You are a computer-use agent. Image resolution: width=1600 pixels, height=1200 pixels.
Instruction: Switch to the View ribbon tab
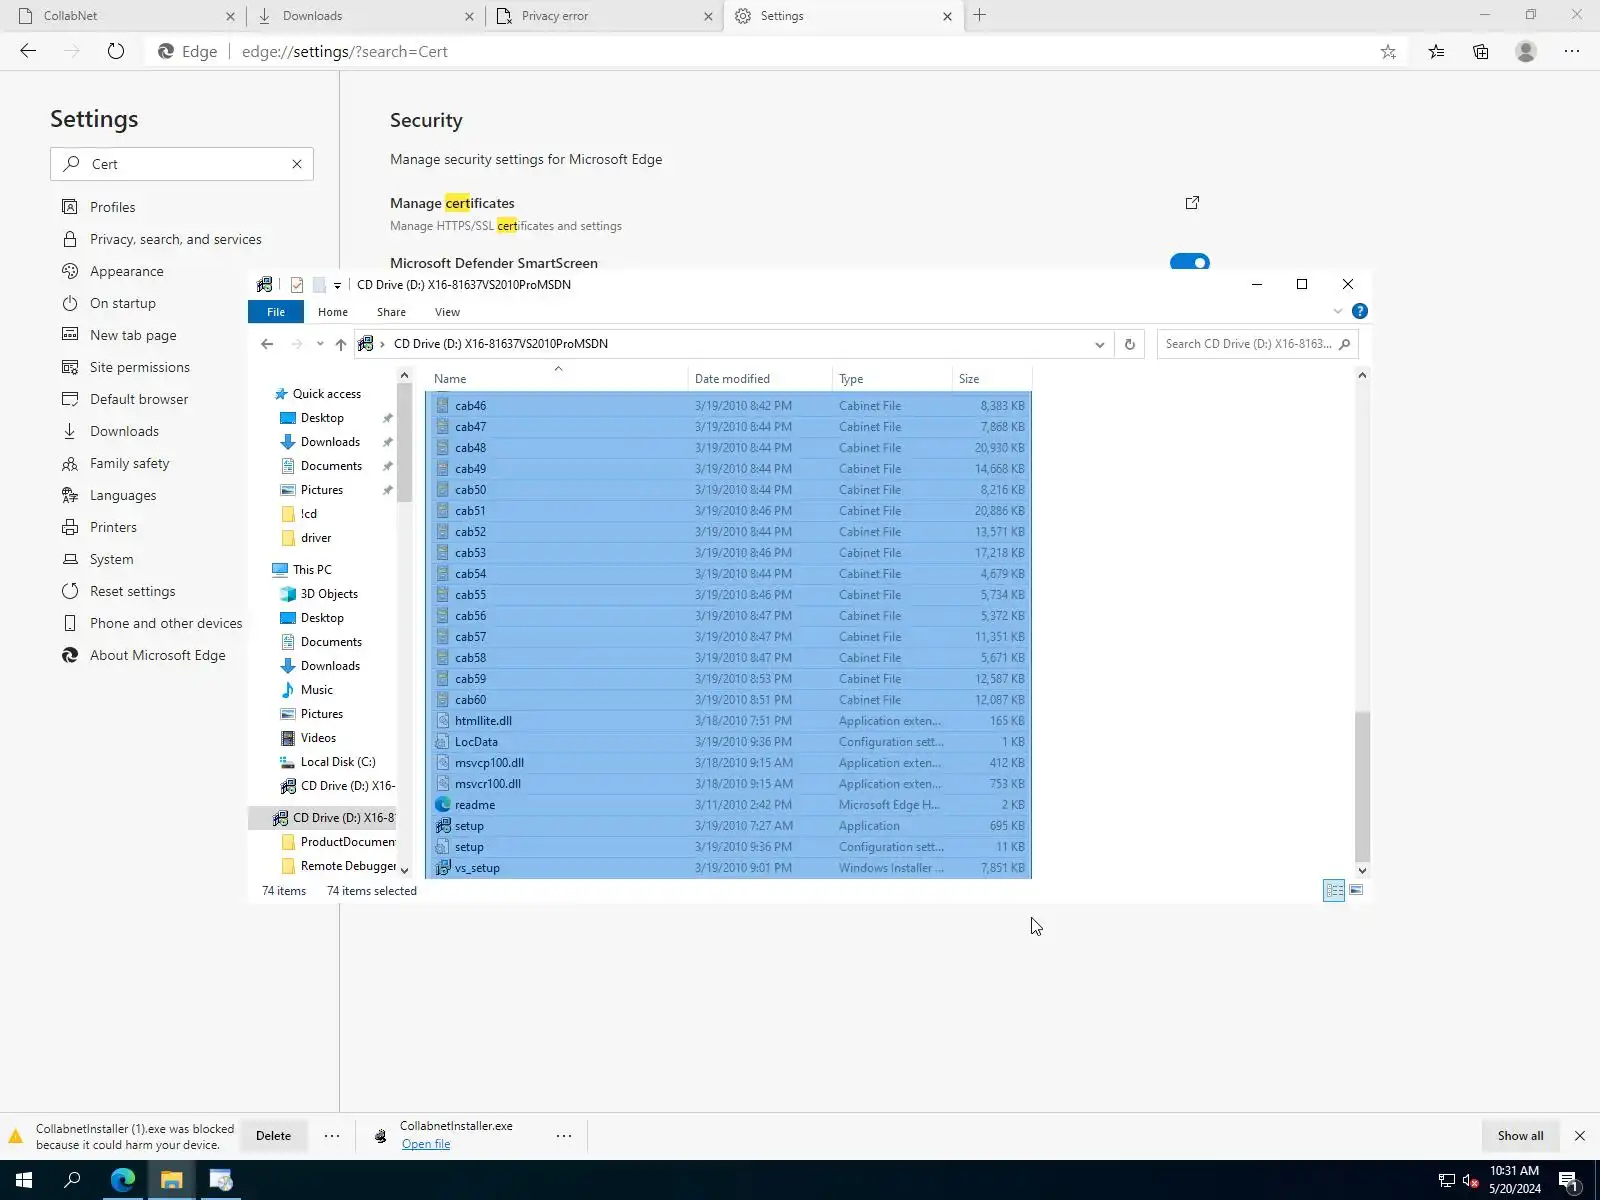click(447, 312)
